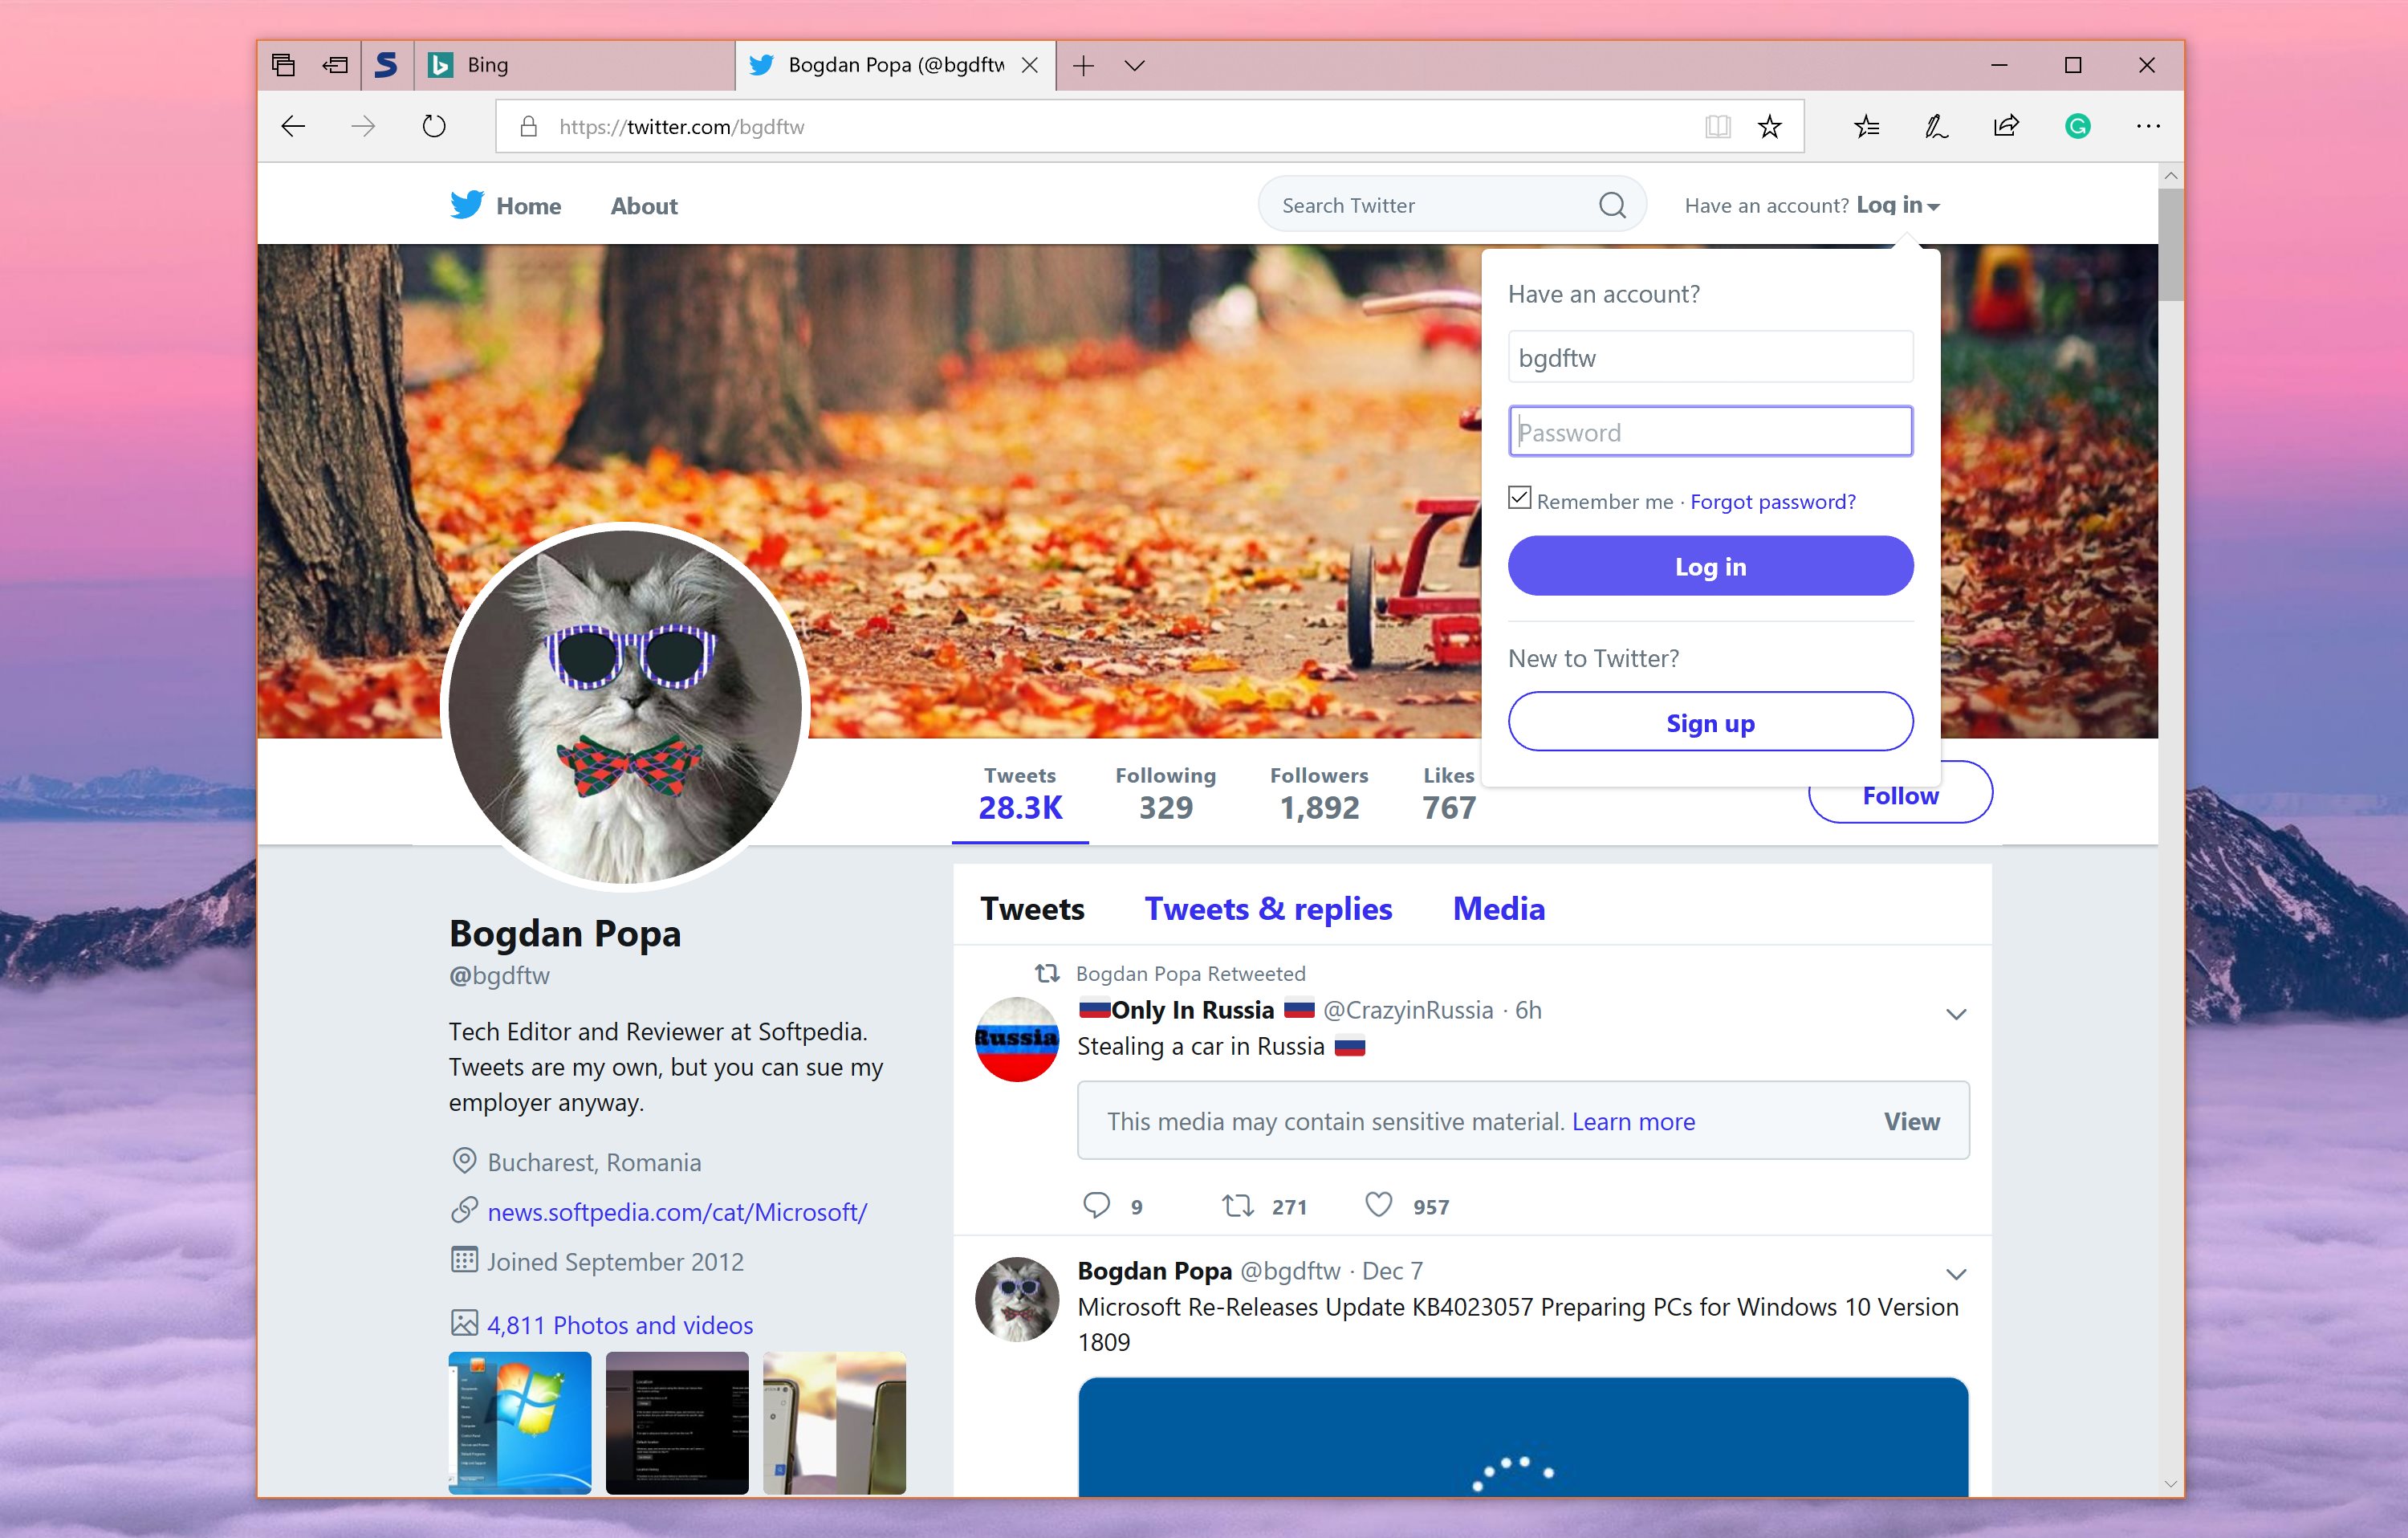Go back using the back arrow

pos(293,126)
